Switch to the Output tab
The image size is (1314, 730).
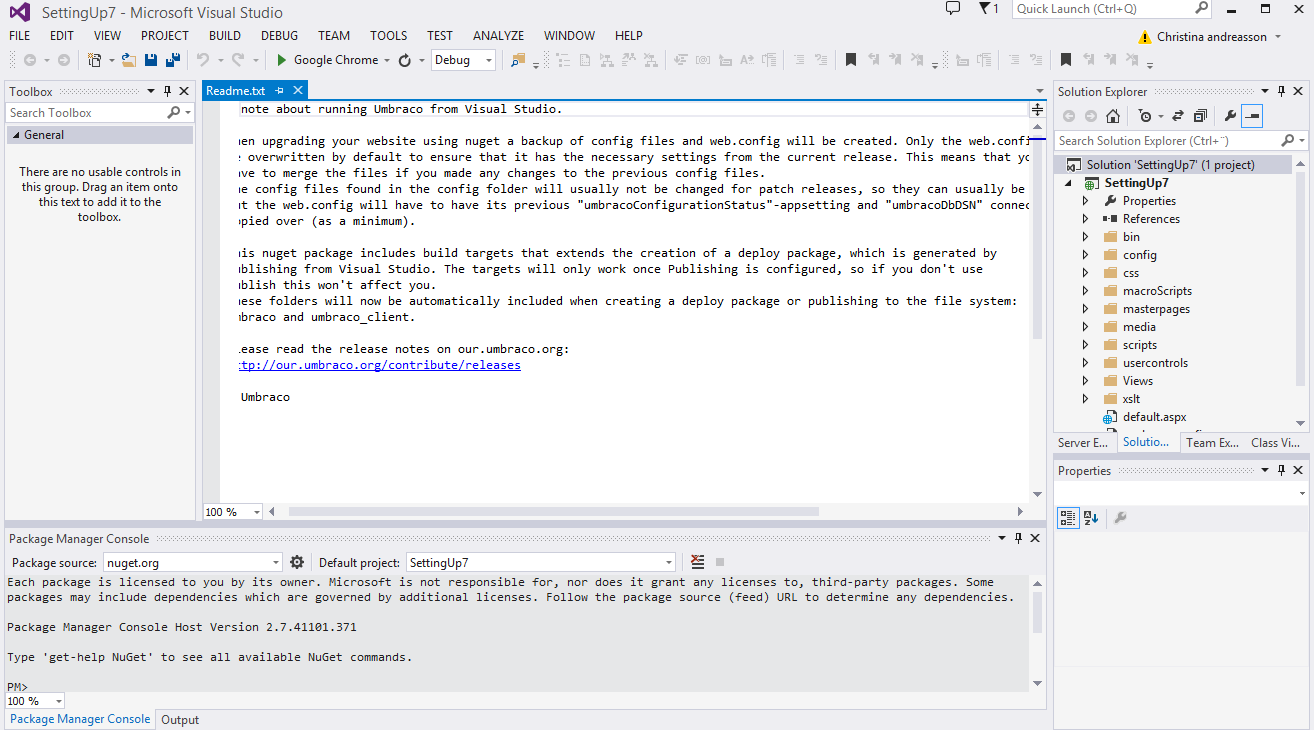pyautogui.click(x=180, y=720)
